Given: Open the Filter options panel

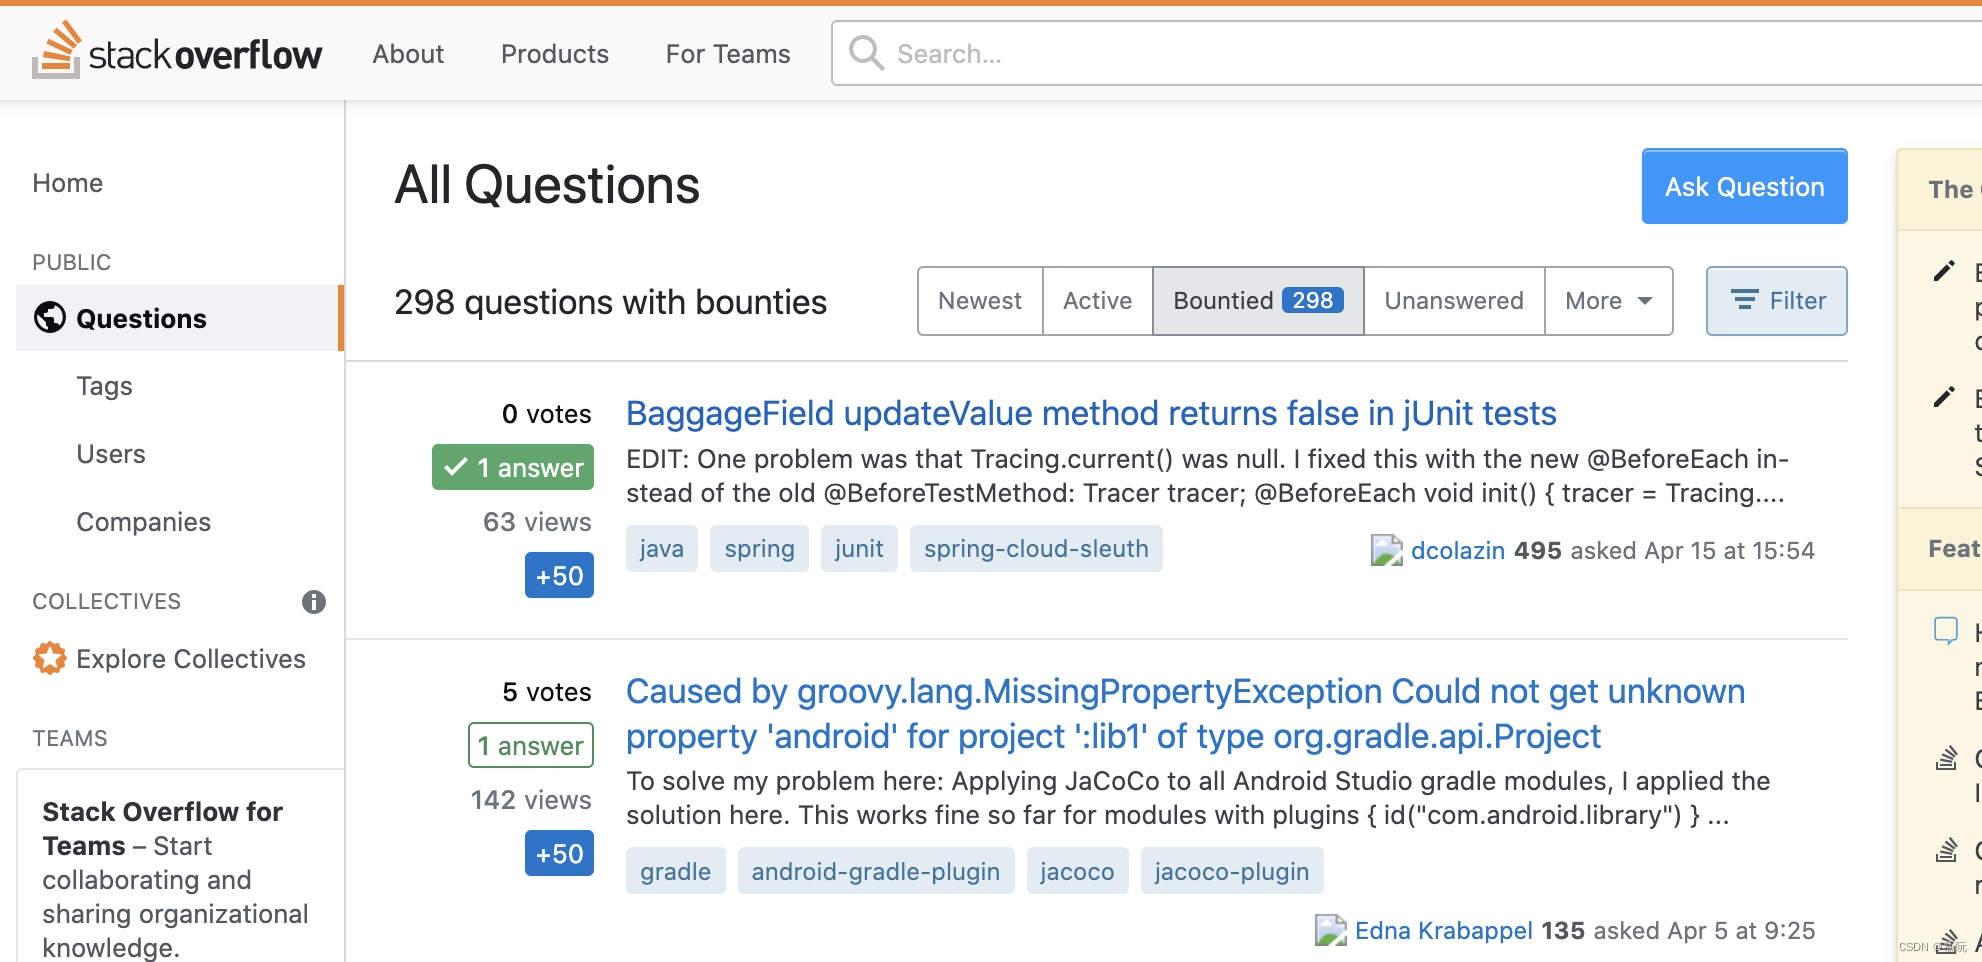Looking at the screenshot, I should coord(1776,301).
